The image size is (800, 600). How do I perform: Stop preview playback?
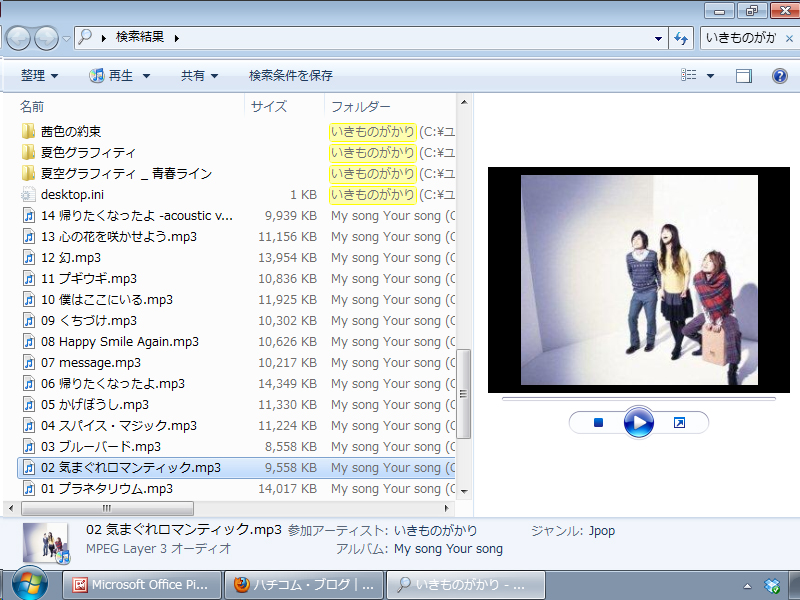598,422
